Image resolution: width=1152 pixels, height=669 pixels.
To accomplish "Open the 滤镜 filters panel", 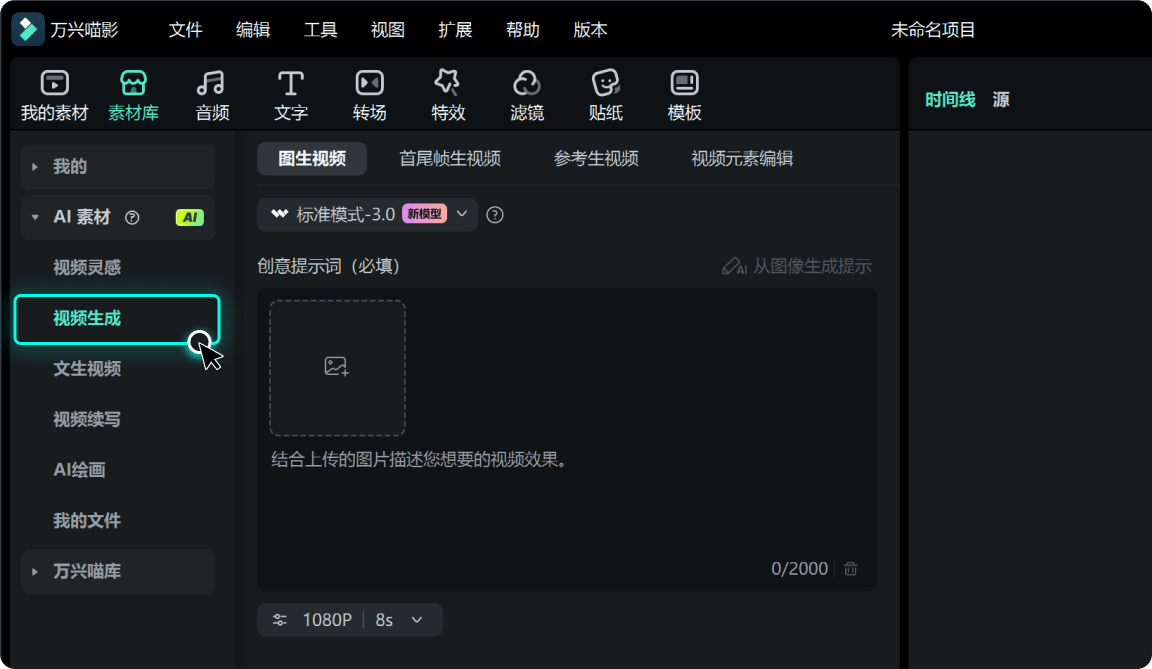I will 527,95.
